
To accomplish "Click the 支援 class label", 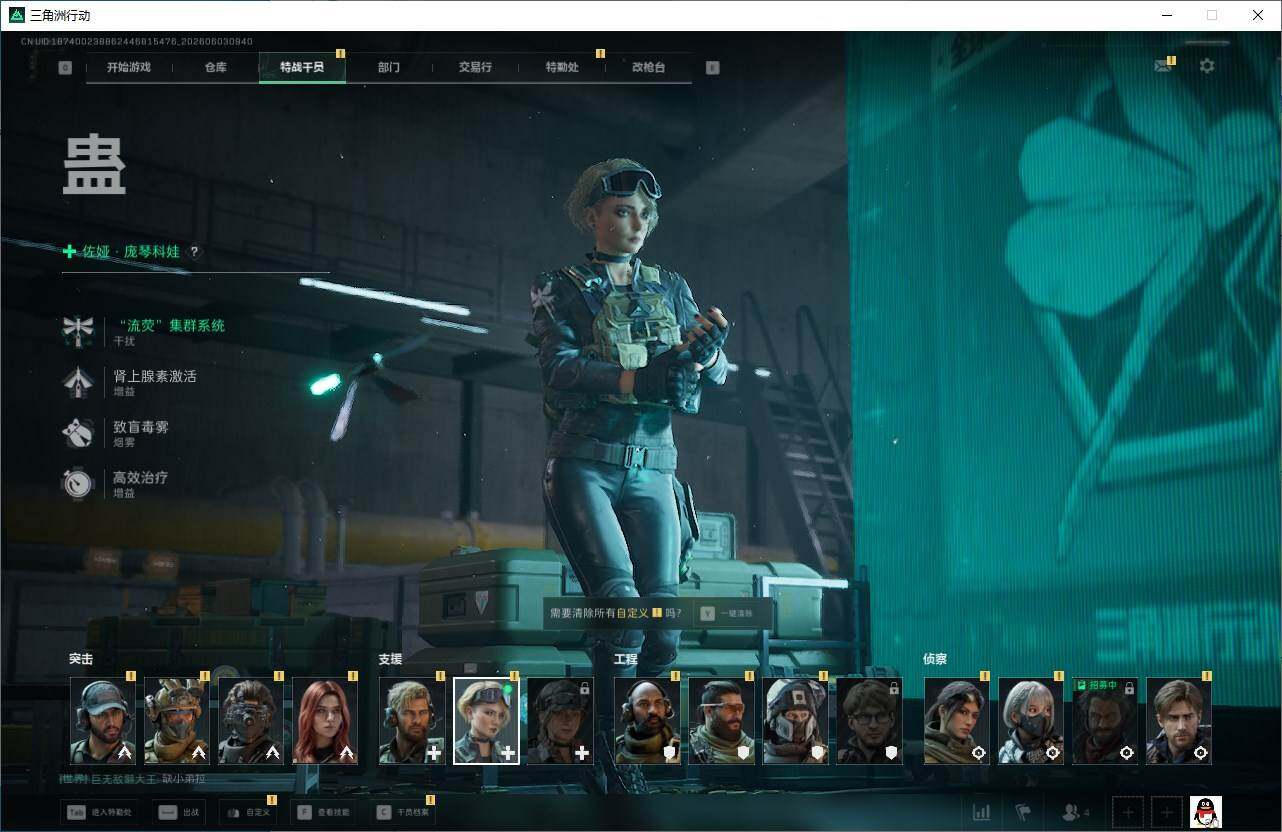I will coord(390,659).
